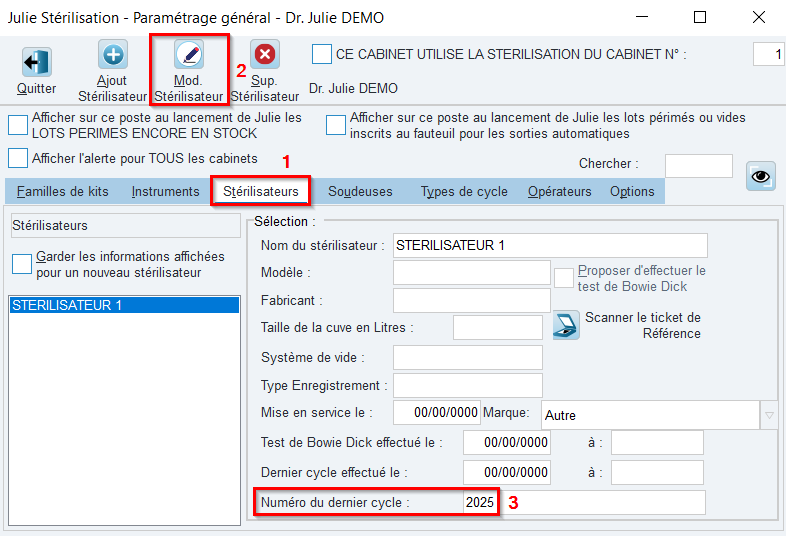The width and height of the screenshot is (786, 536).
Task: Click Scanner le ticket de Référence label
Action: pyautogui.click(x=643, y=325)
